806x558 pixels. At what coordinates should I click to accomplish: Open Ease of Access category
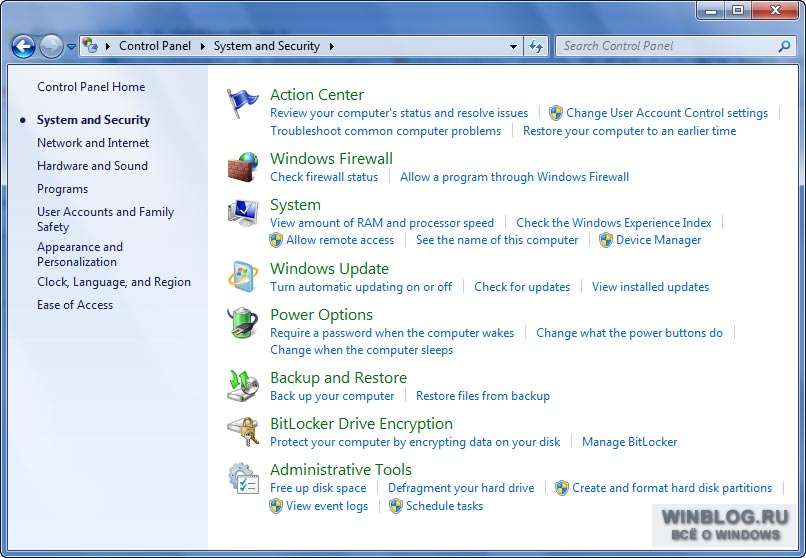[x=75, y=305]
